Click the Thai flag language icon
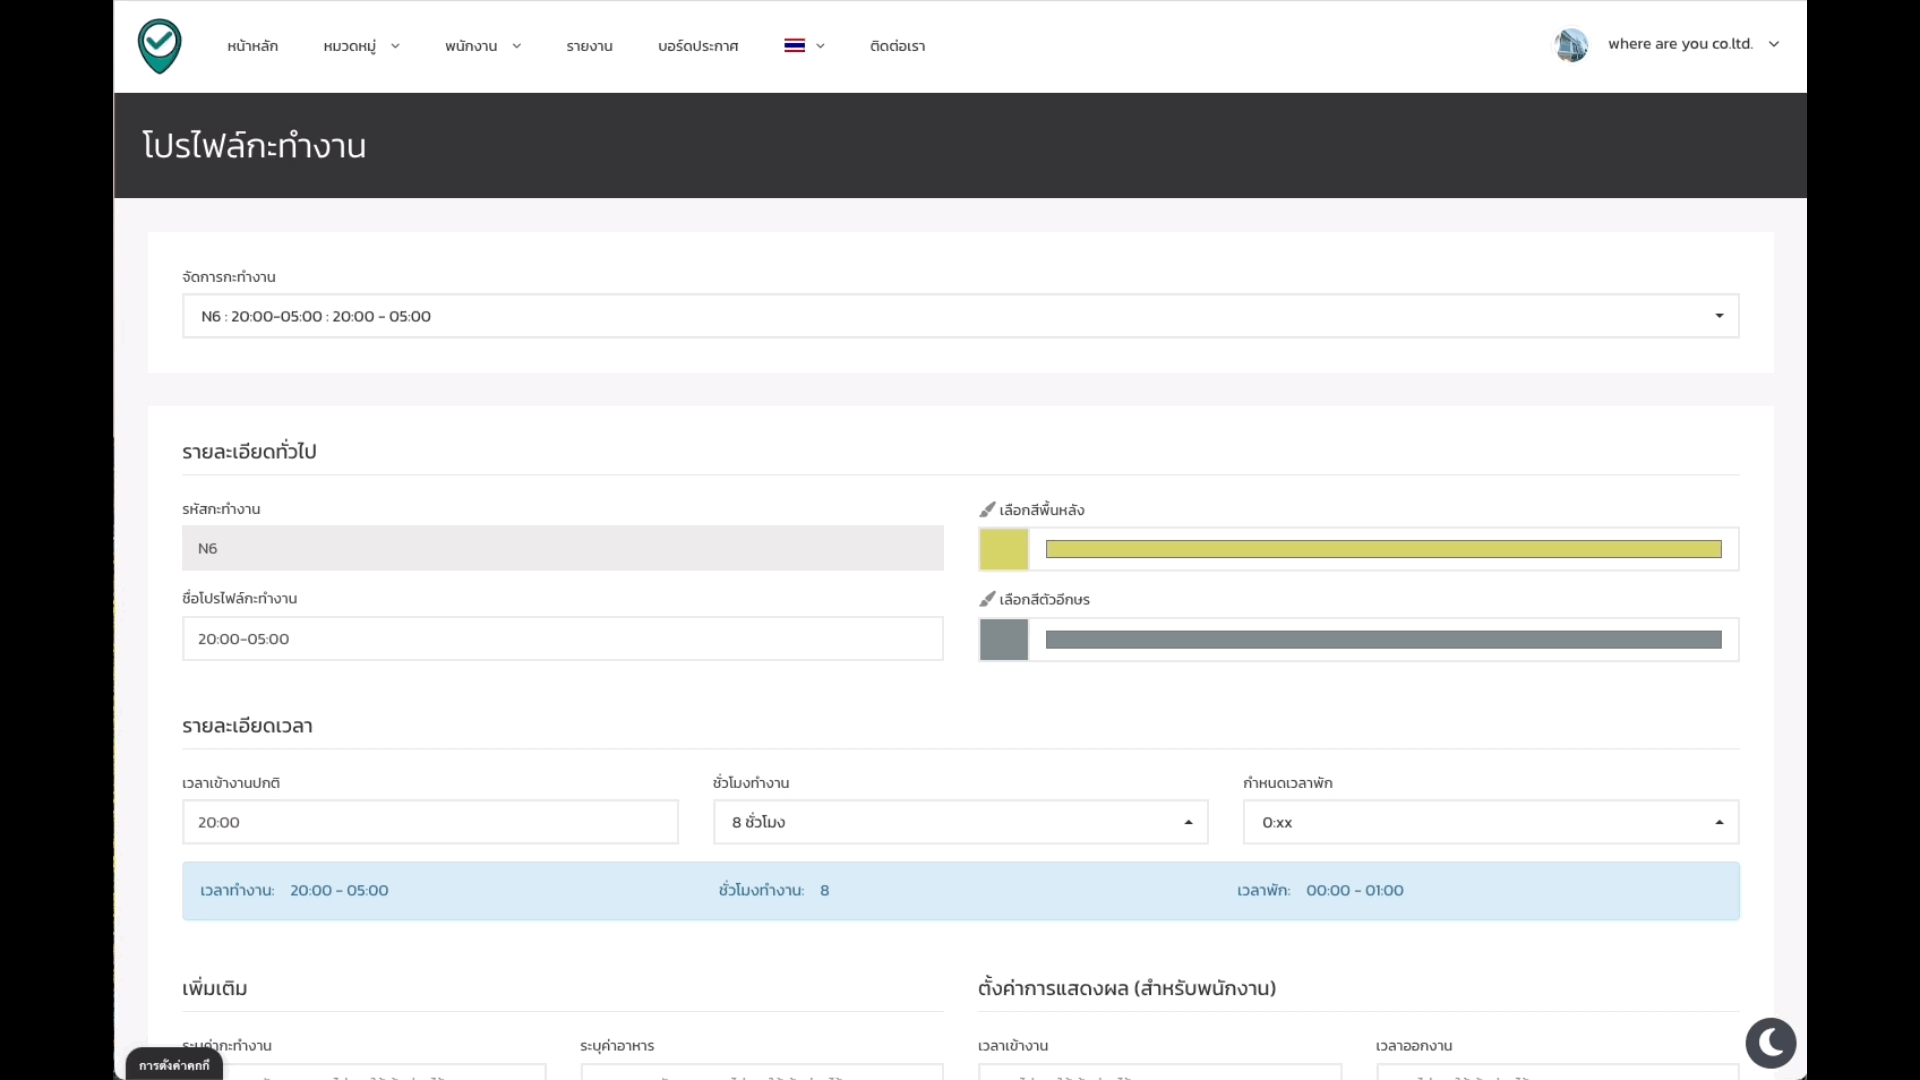The width and height of the screenshot is (1920, 1080). pos(794,46)
